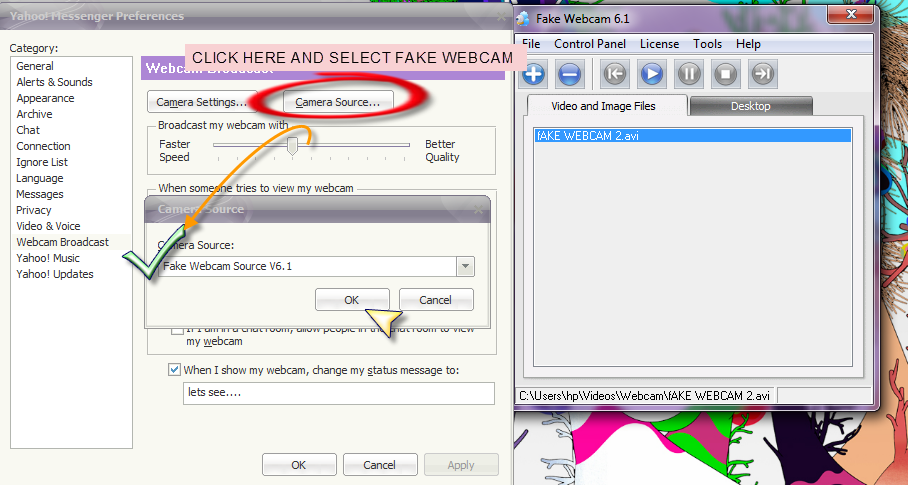The image size is (908, 485).
Task: Skip to next file in Fake Webcam
Action: [763, 74]
